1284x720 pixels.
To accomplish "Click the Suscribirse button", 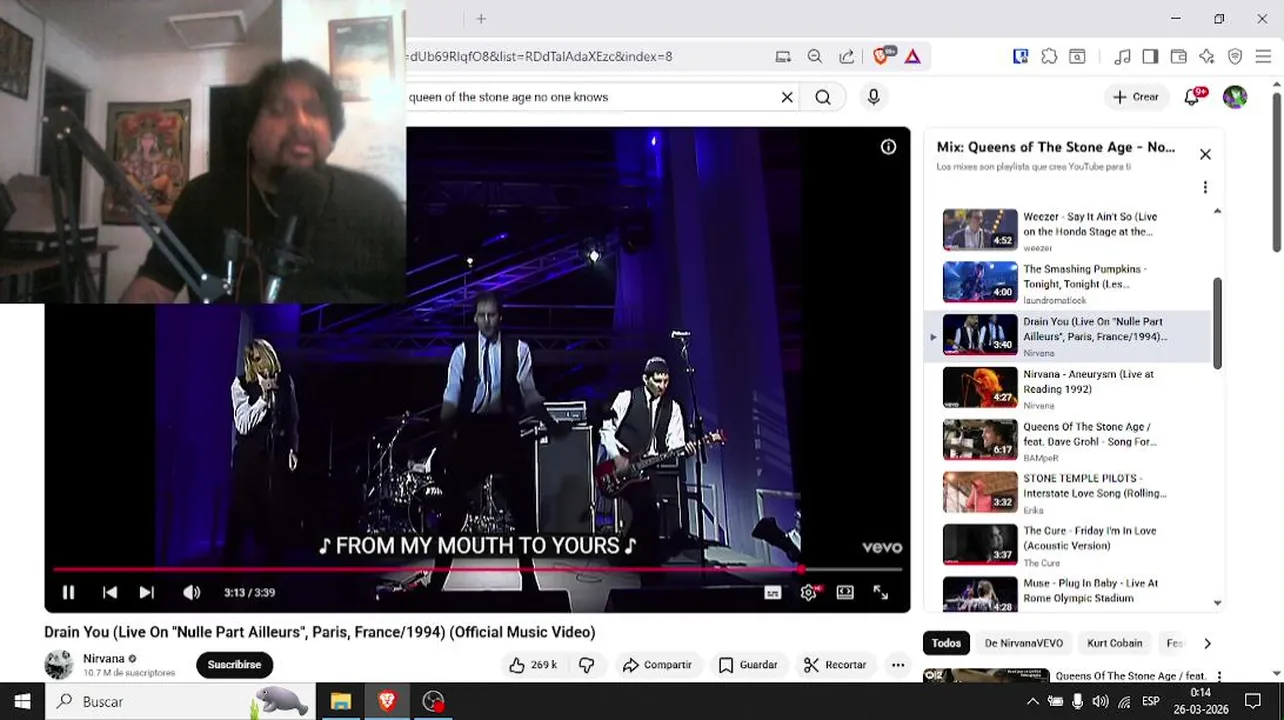I will coord(234,664).
